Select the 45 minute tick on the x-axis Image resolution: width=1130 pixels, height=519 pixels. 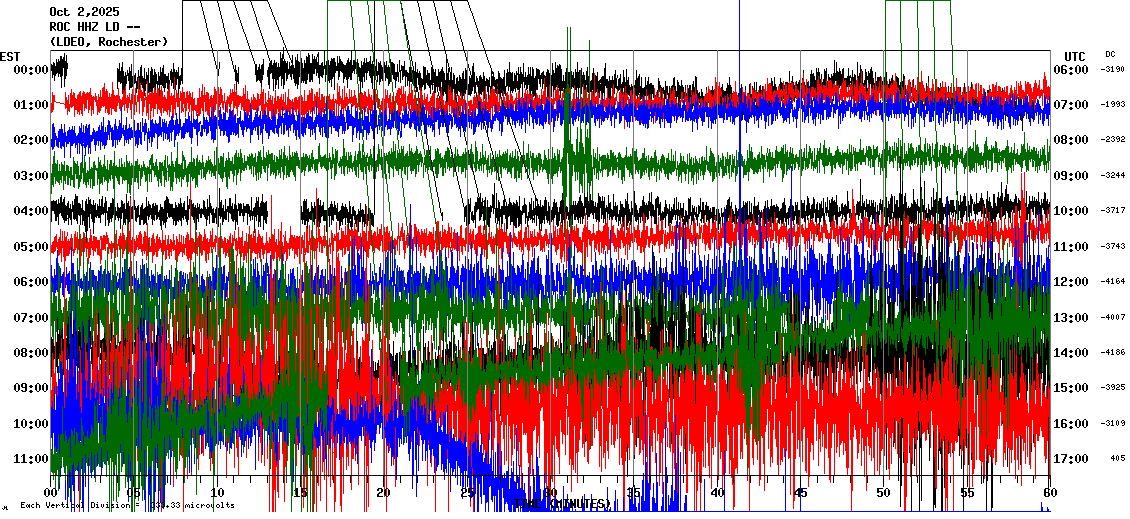coord(800,493)
